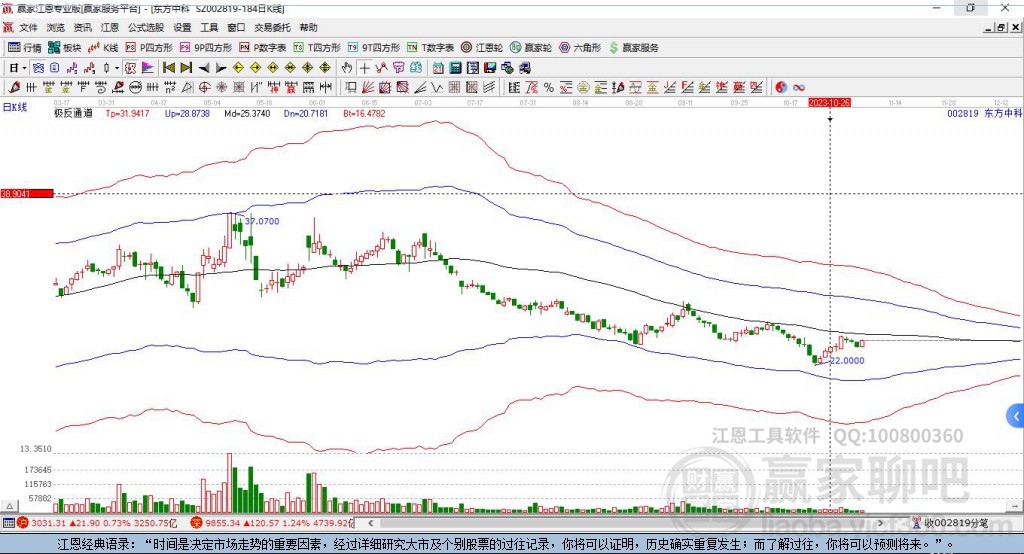Open the 交易委托 menu

click(x=272, y=27)
